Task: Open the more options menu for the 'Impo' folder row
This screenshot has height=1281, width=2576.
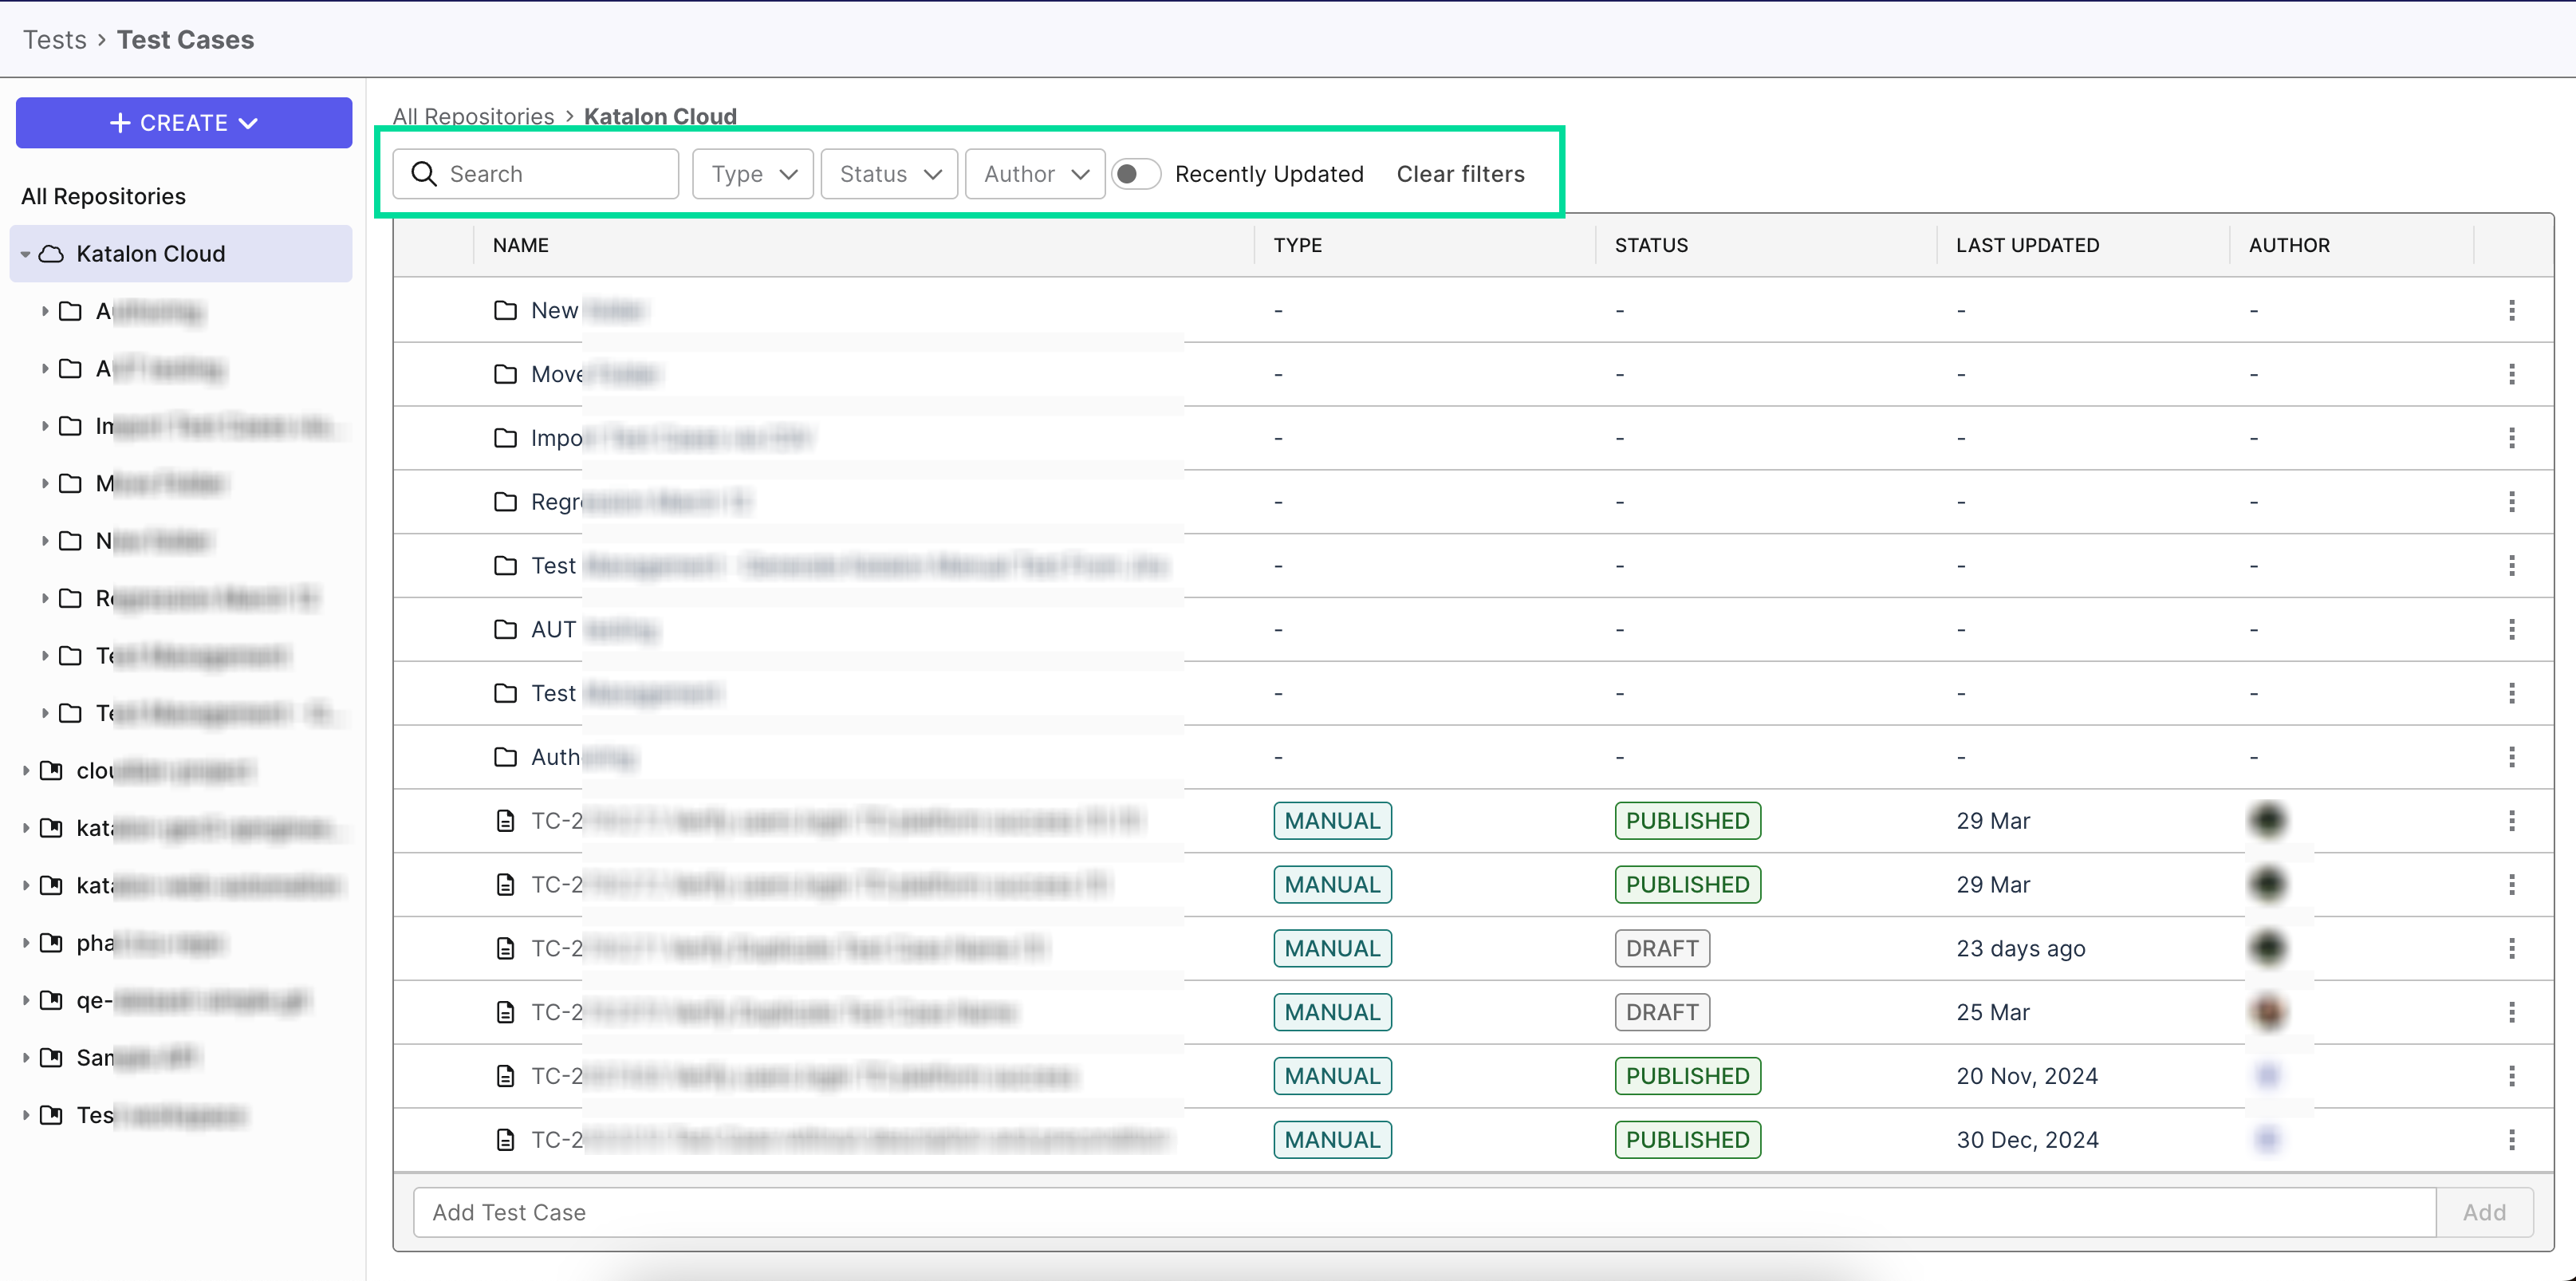Action: point(2511,438)
